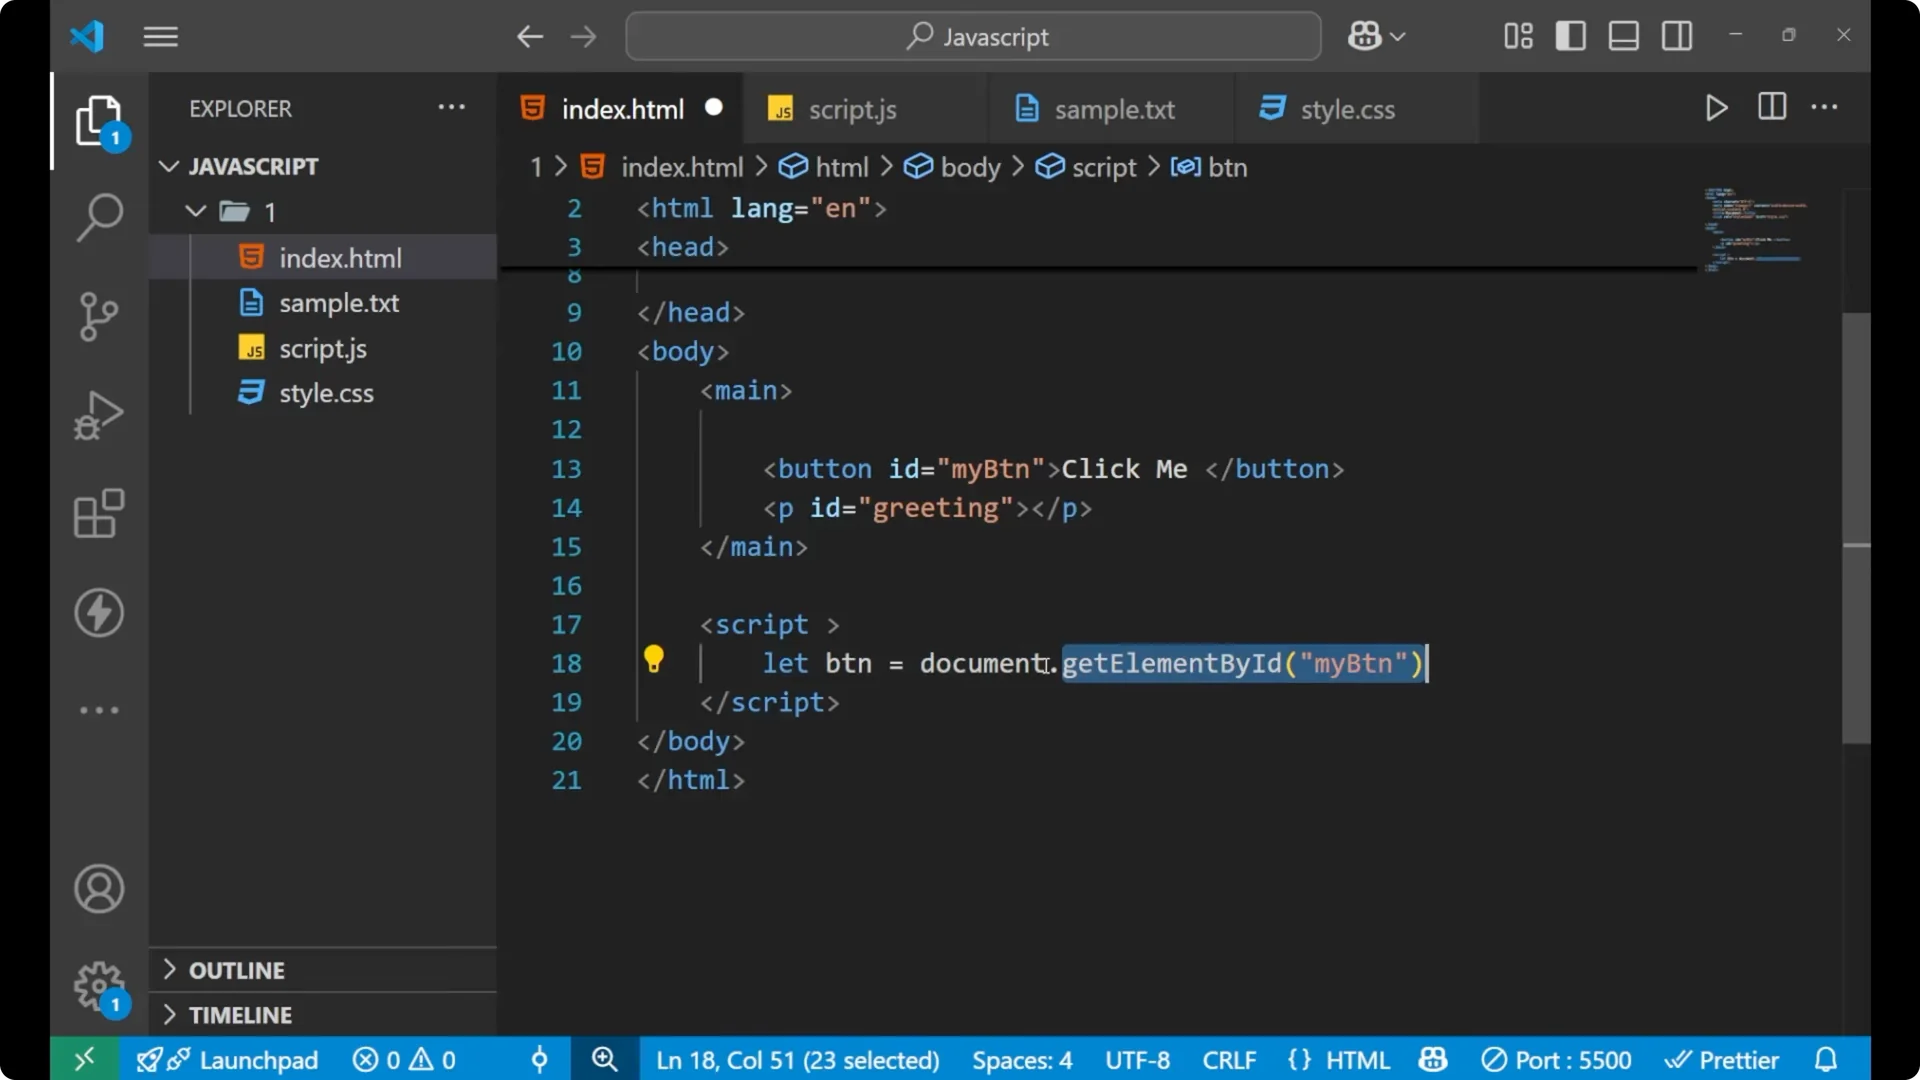The image size is (1920, 1080).
Task: Open the hamburger menu
Action: [x=160, y=36]
